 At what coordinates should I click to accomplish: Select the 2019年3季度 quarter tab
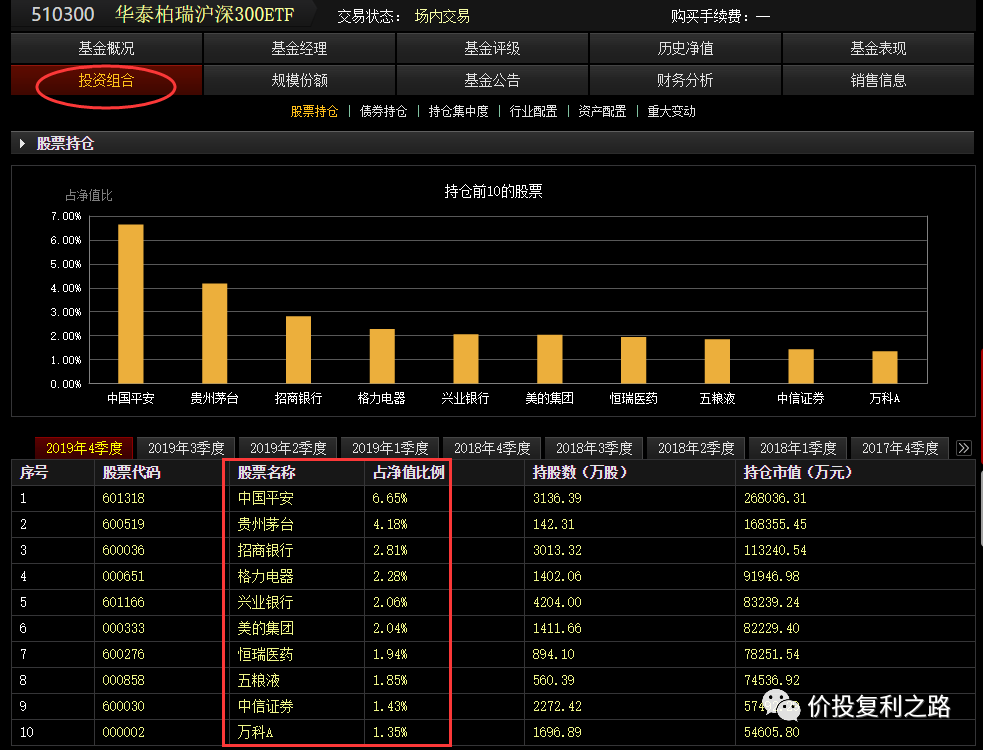186,448
